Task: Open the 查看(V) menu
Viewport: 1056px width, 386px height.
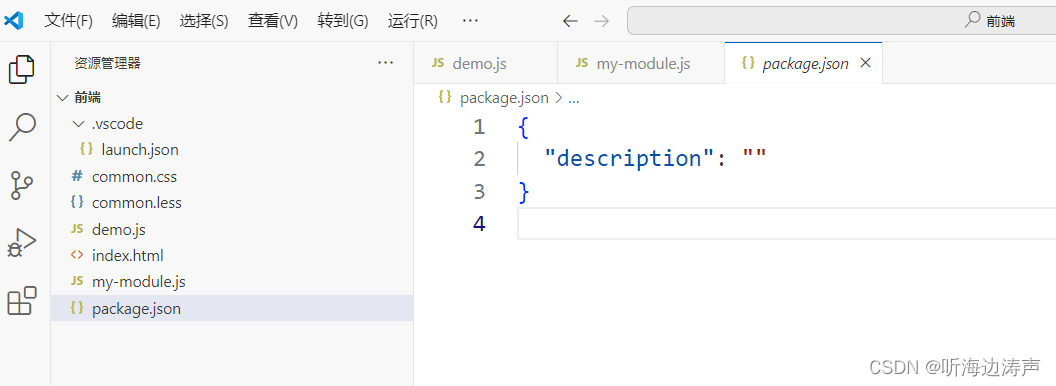Action: [x=273, y=21]
